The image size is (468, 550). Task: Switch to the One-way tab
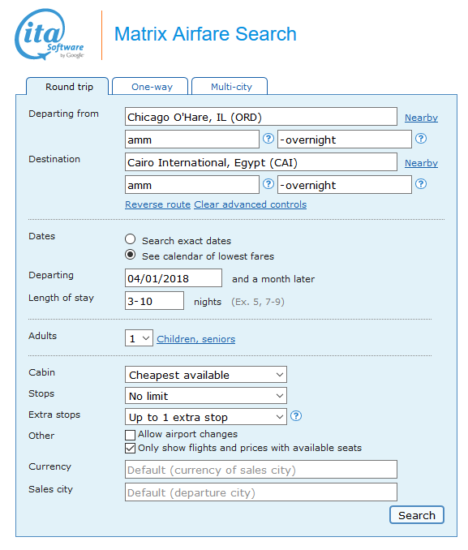tap(151, 86)
